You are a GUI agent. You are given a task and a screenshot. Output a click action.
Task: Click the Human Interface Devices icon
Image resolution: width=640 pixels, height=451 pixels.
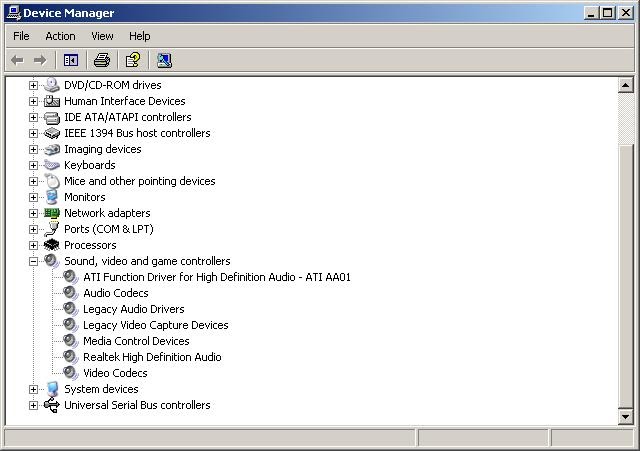tap(52, 101)
